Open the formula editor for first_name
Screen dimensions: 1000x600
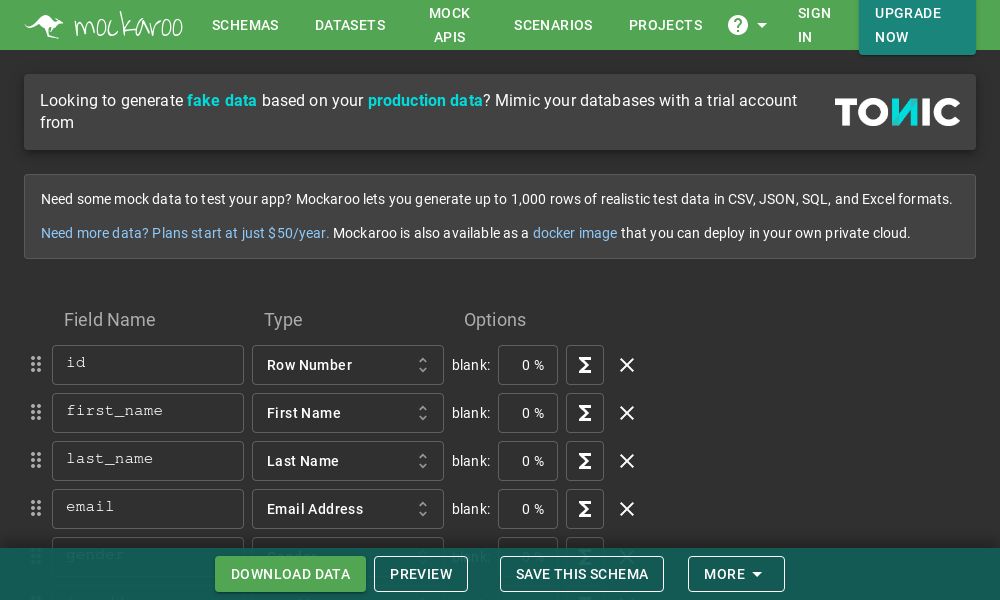(x=585, y=413)
